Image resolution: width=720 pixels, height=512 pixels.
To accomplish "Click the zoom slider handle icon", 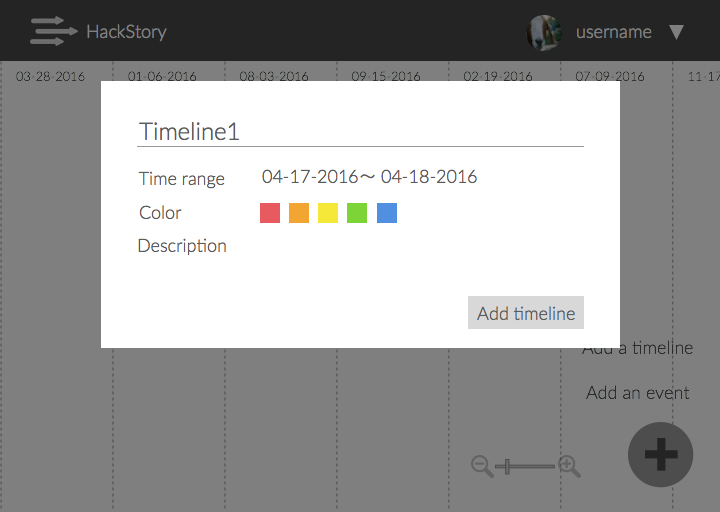I will 509,466.
